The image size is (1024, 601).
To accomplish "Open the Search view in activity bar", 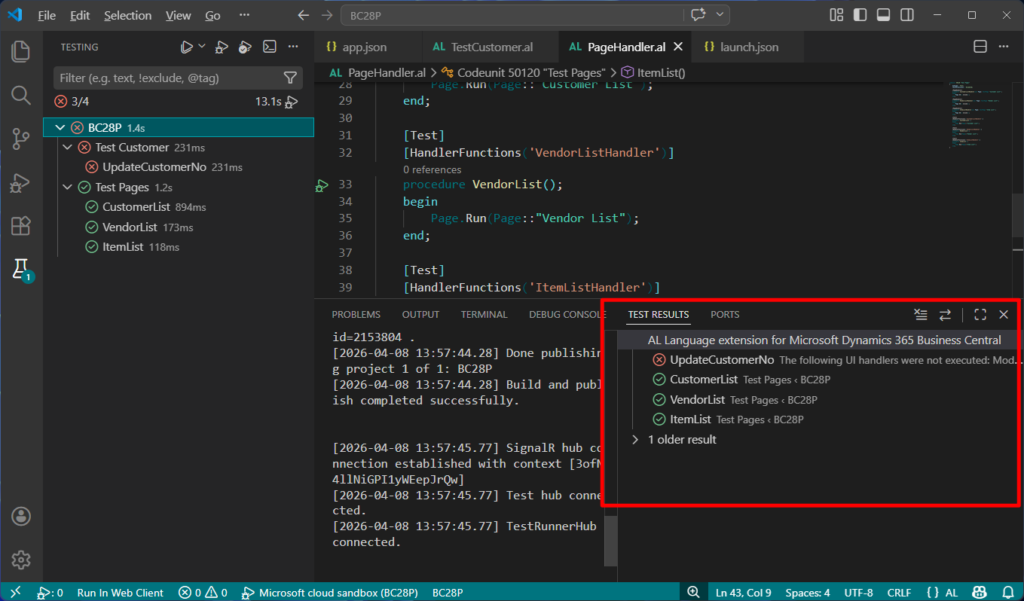I will tap(20, 95).
